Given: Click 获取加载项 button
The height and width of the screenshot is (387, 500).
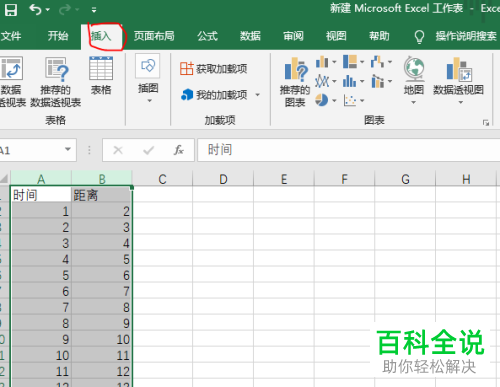Looking at the screenshot, I should 214,69.
